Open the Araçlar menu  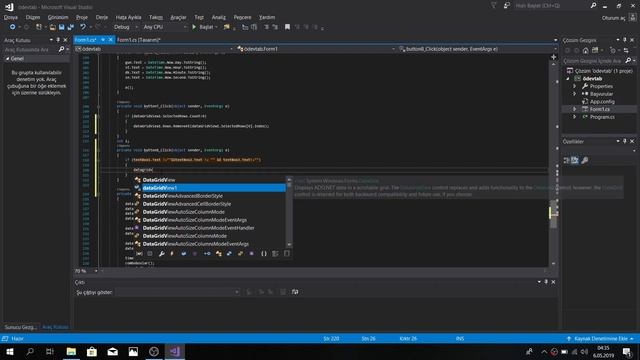pyautogui.click(x=178, y=18)
